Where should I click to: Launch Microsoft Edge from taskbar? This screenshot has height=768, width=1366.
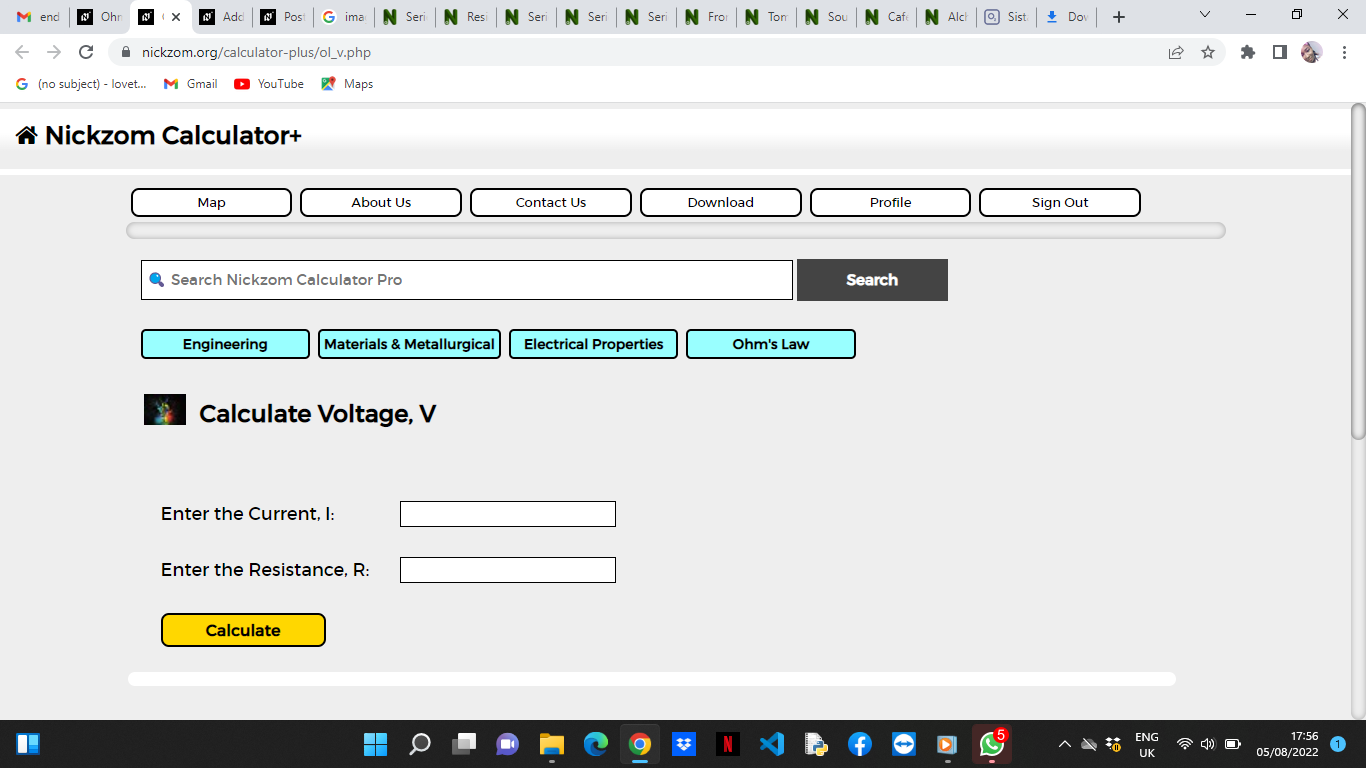(596, 744)
